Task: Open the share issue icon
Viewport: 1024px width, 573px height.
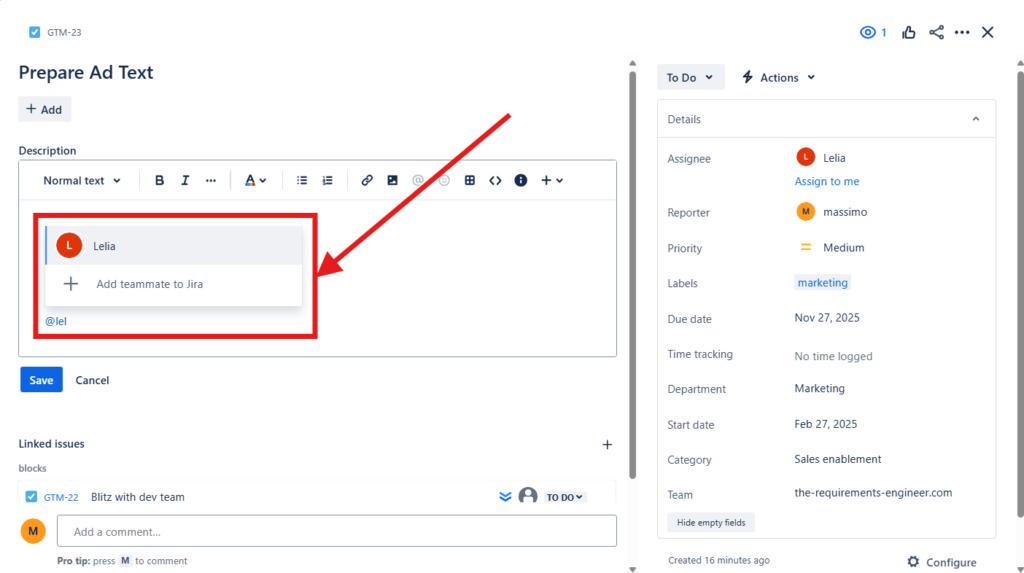Action: pos(936,32)
